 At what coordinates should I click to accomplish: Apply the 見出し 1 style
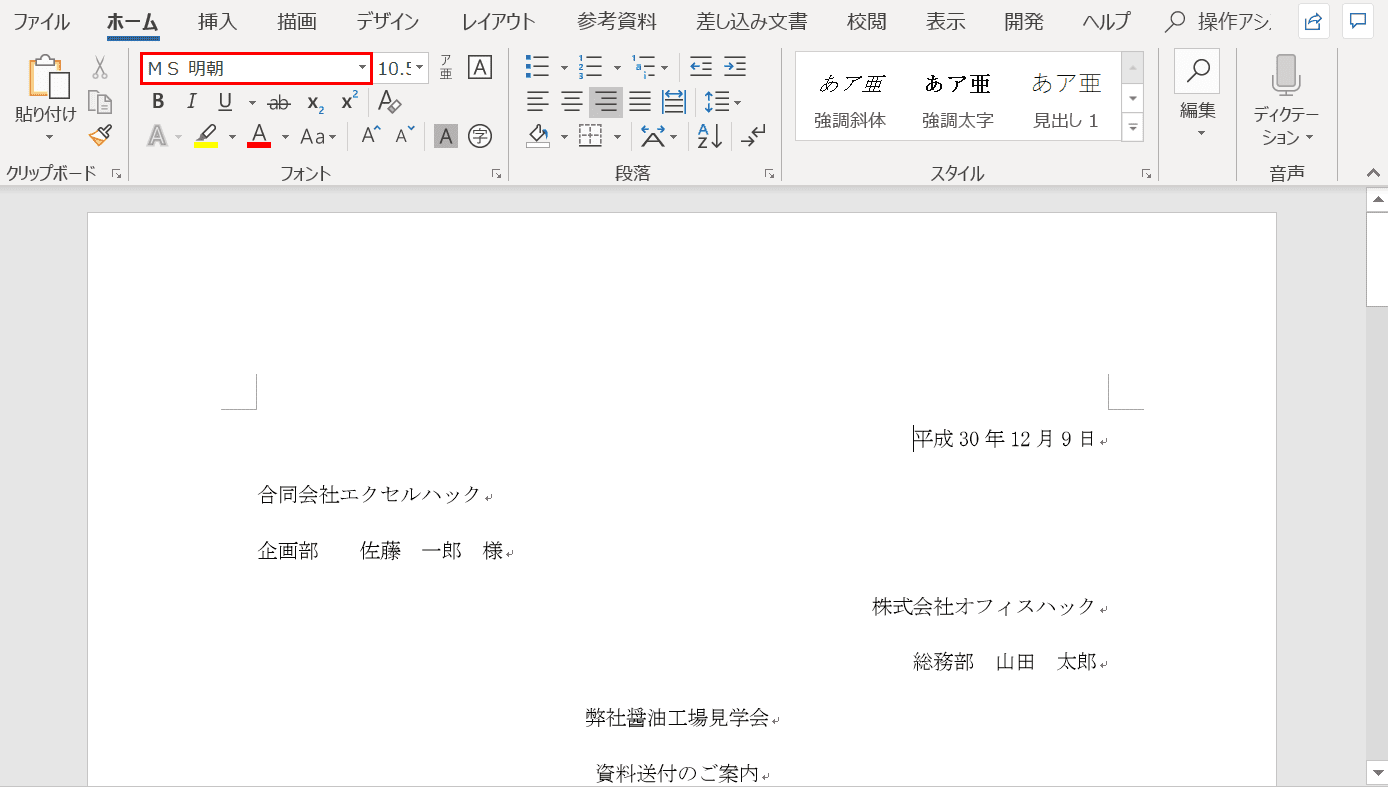[x=1066, y=98]
